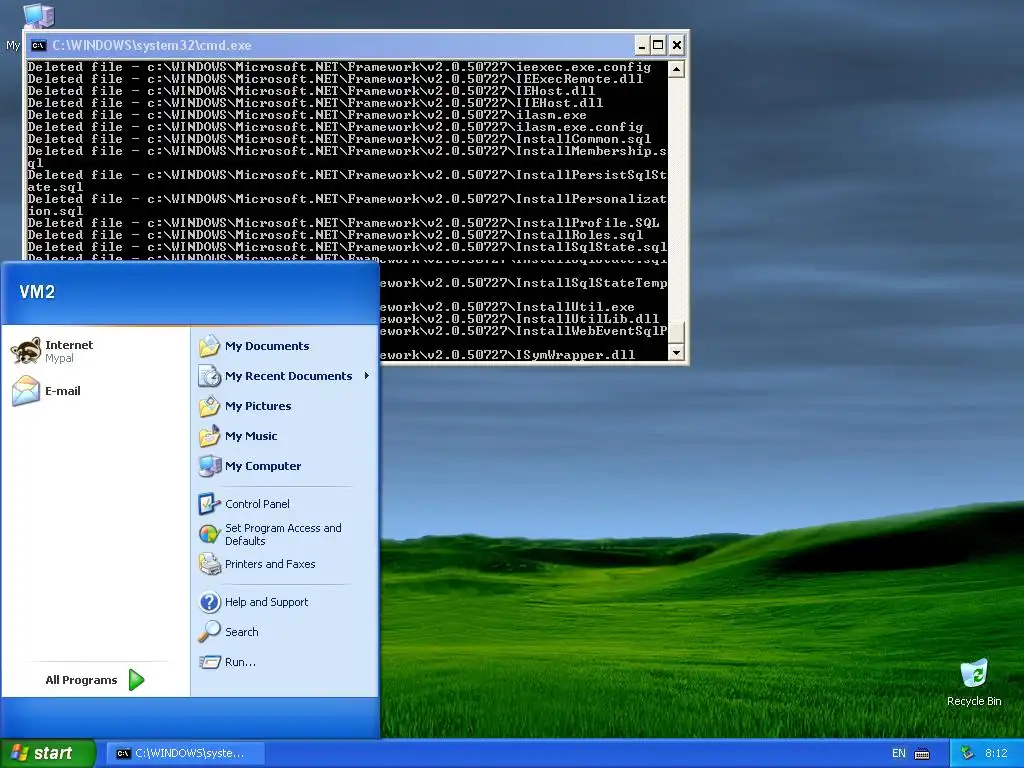Close the cmd.exe window
1024x768 pixels.
(677, 45)
